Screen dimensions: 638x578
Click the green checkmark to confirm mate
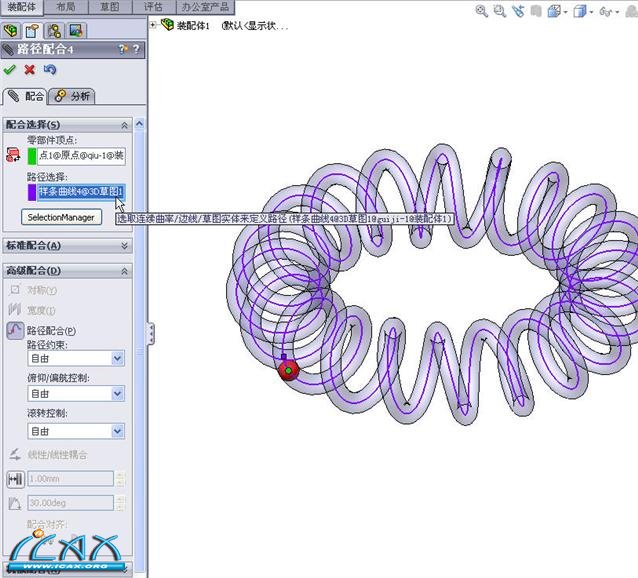10,70
